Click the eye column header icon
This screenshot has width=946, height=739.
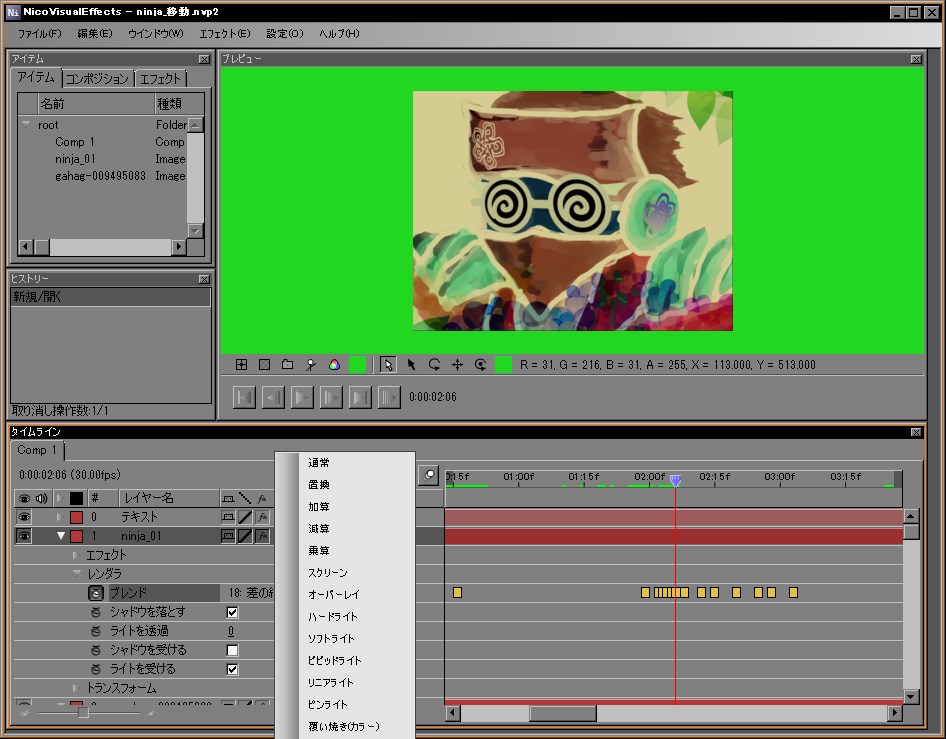(24, 498)
